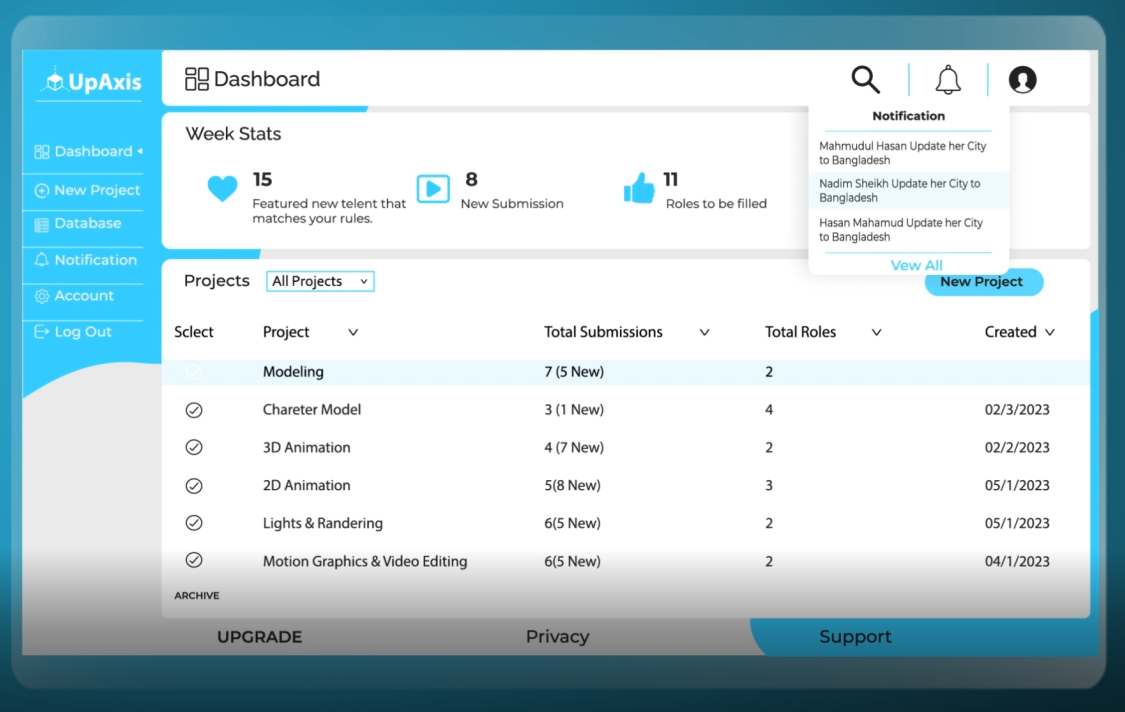
Task: Toggle the Chareter Model row checkbox
Action: (194, 410)
